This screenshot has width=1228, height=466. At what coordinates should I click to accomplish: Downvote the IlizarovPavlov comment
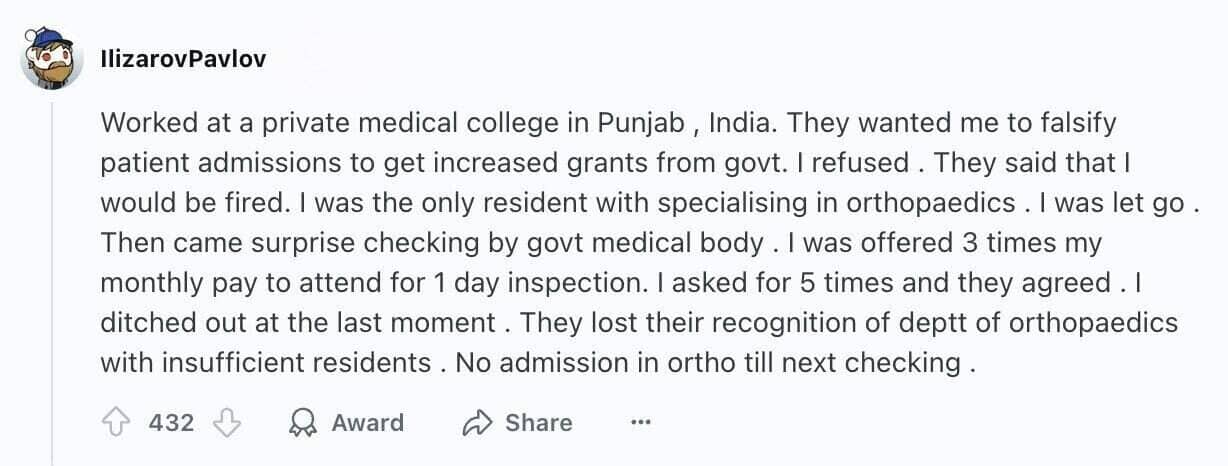(228, 423)
